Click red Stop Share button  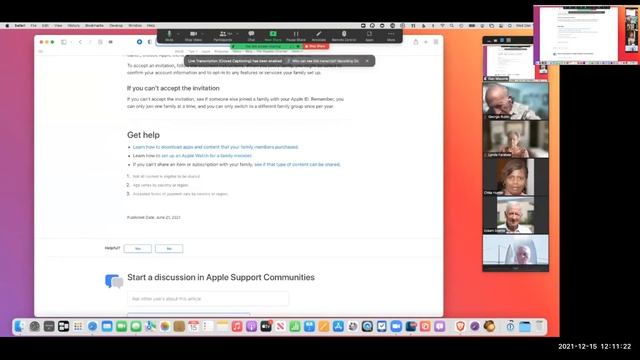tap(316, 47)
